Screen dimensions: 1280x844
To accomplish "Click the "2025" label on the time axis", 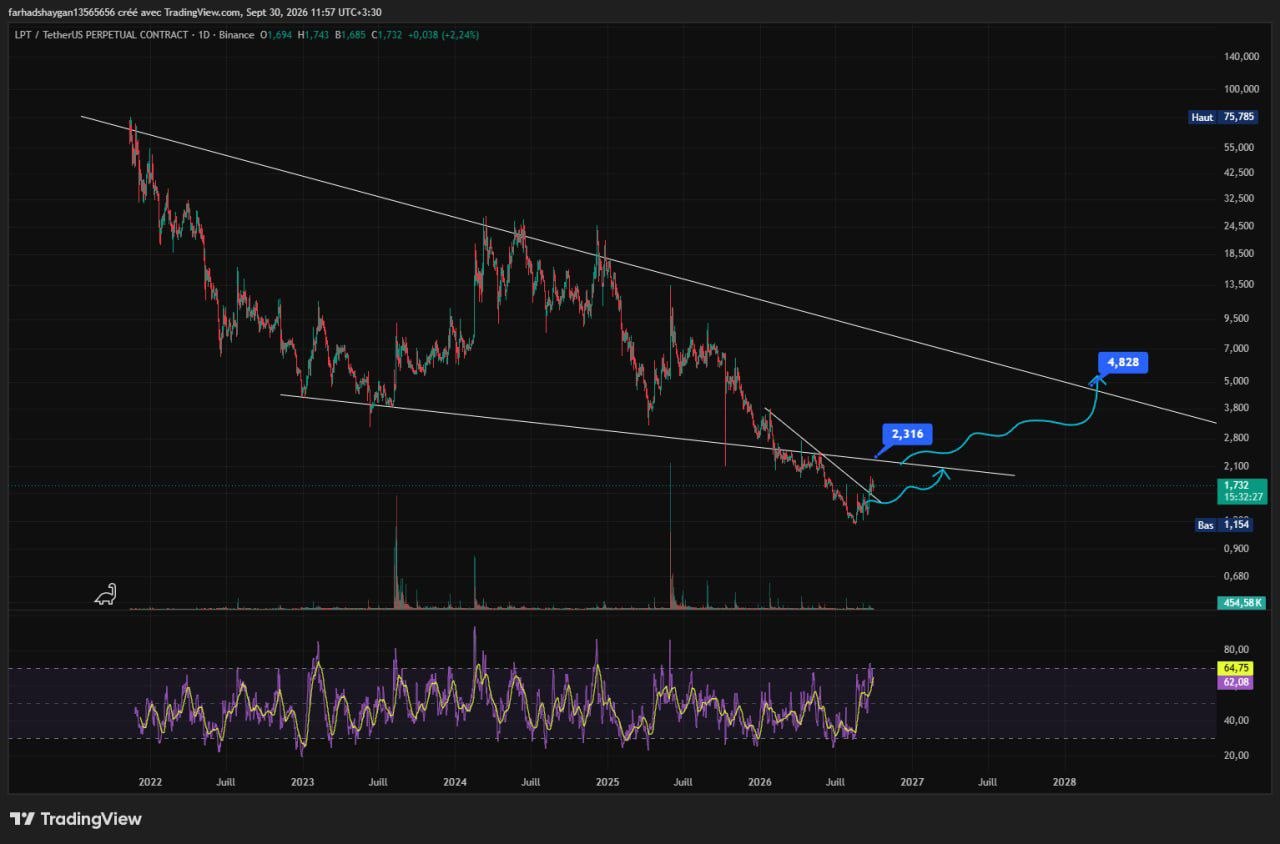I will tap(608, 782).
